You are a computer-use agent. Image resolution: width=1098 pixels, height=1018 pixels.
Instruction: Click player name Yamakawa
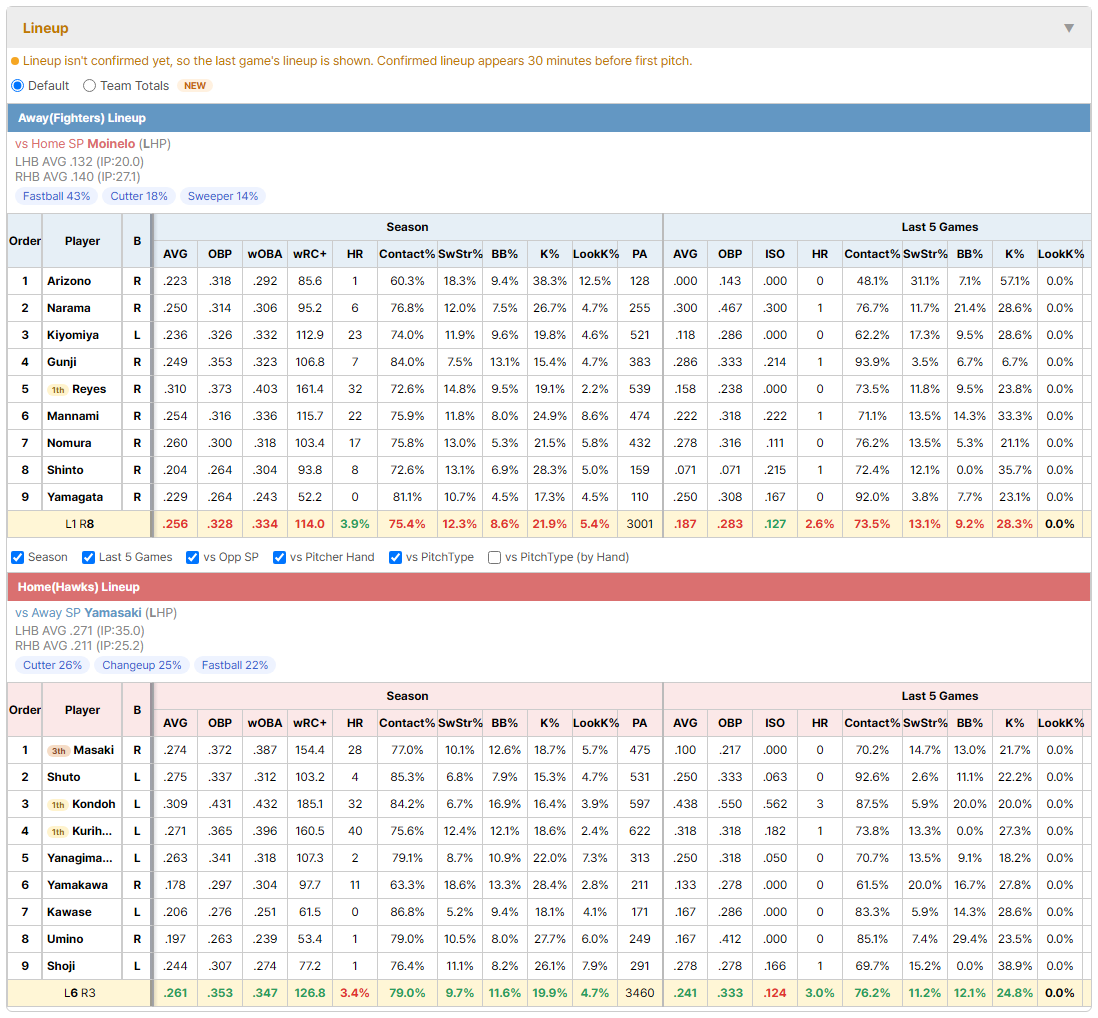click(77, 885)
